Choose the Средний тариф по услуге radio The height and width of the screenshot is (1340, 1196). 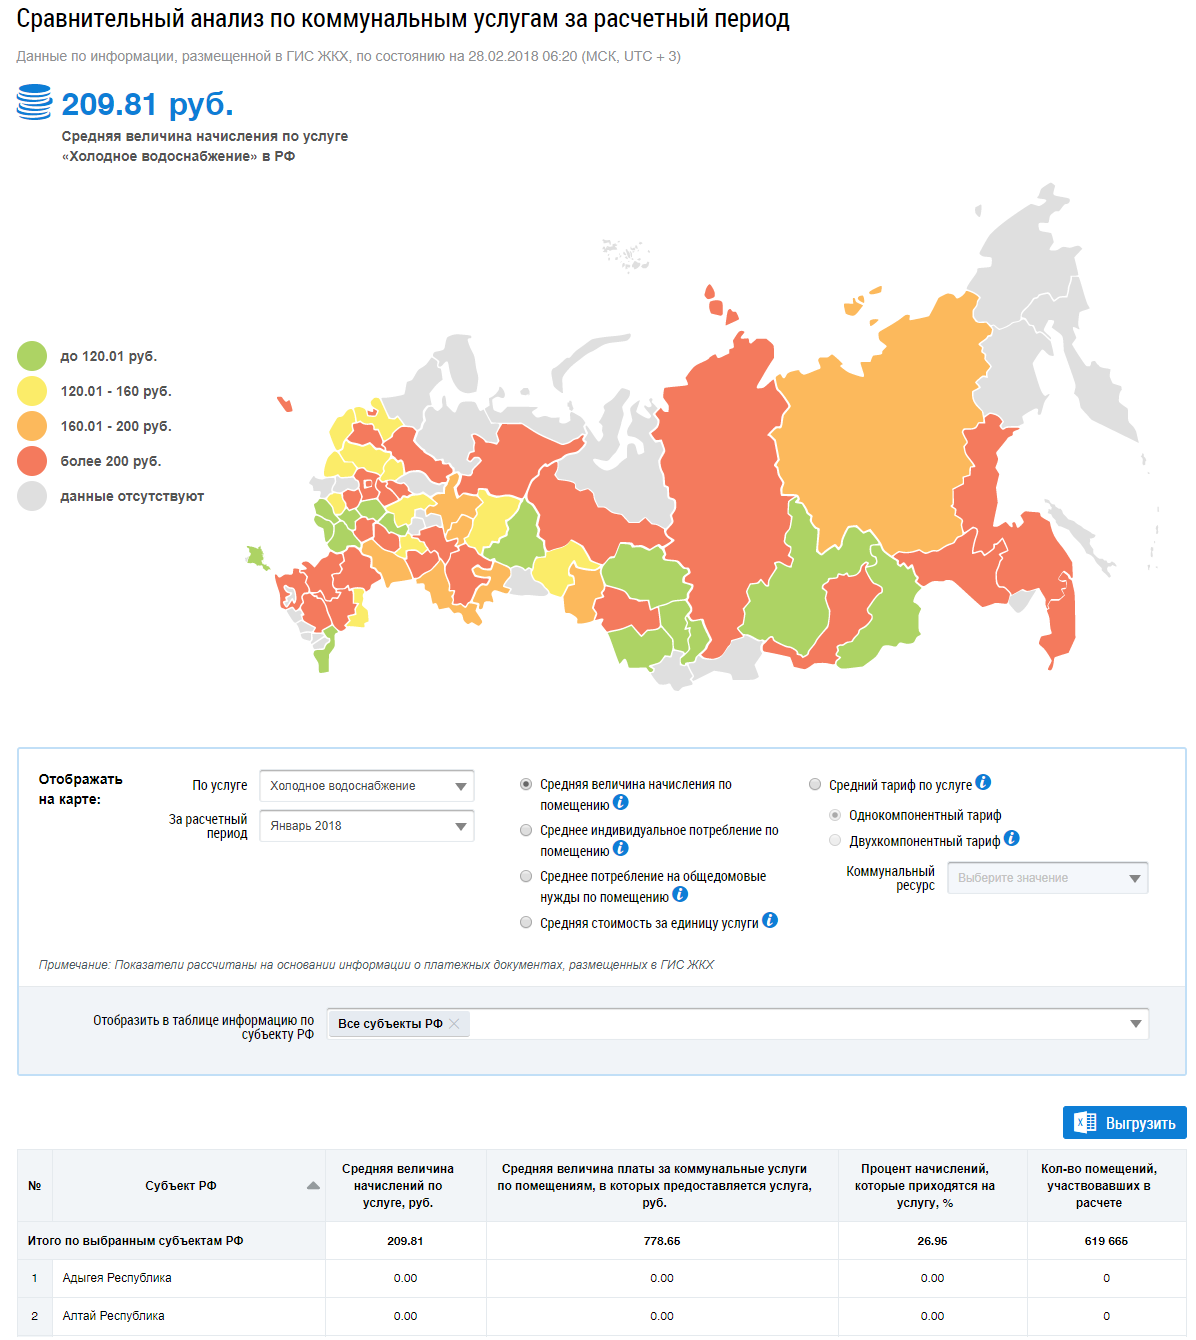pyautogui.click(x=815, y=785)
